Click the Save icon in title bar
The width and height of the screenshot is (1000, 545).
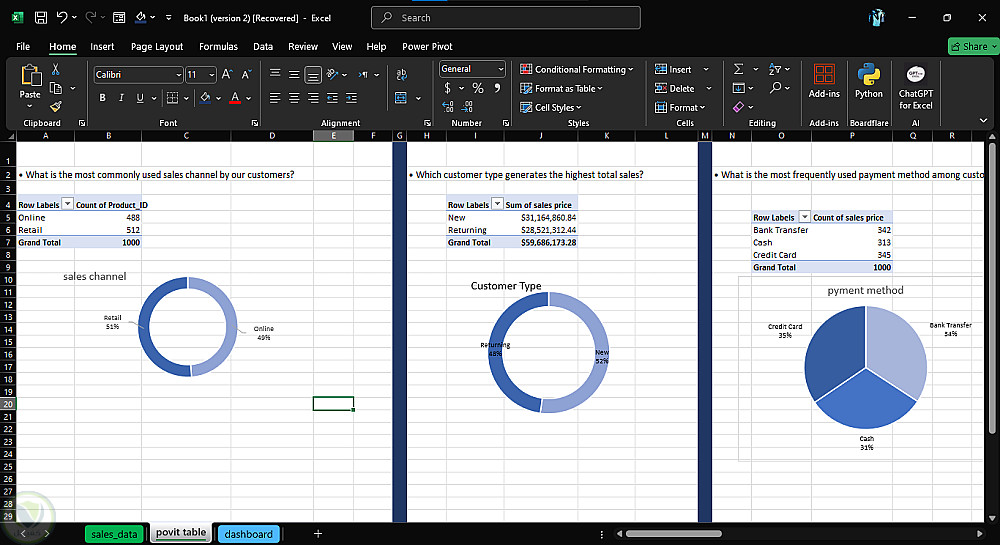[x=40, y=18]
